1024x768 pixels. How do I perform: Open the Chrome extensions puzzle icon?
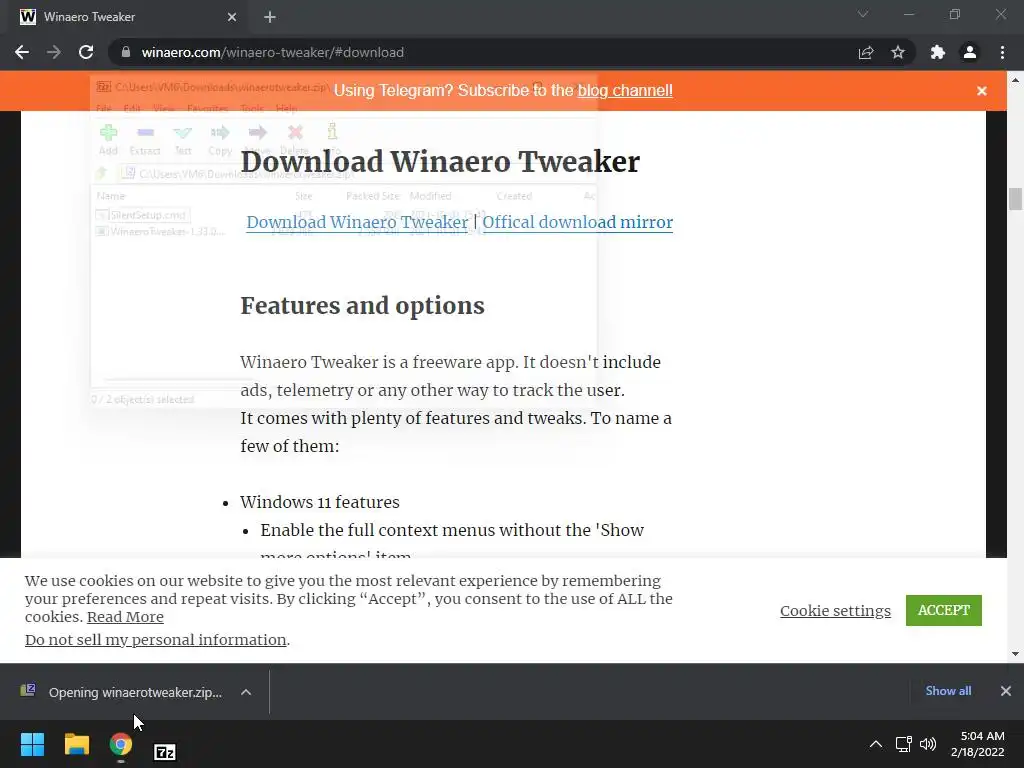pos(938,52)
